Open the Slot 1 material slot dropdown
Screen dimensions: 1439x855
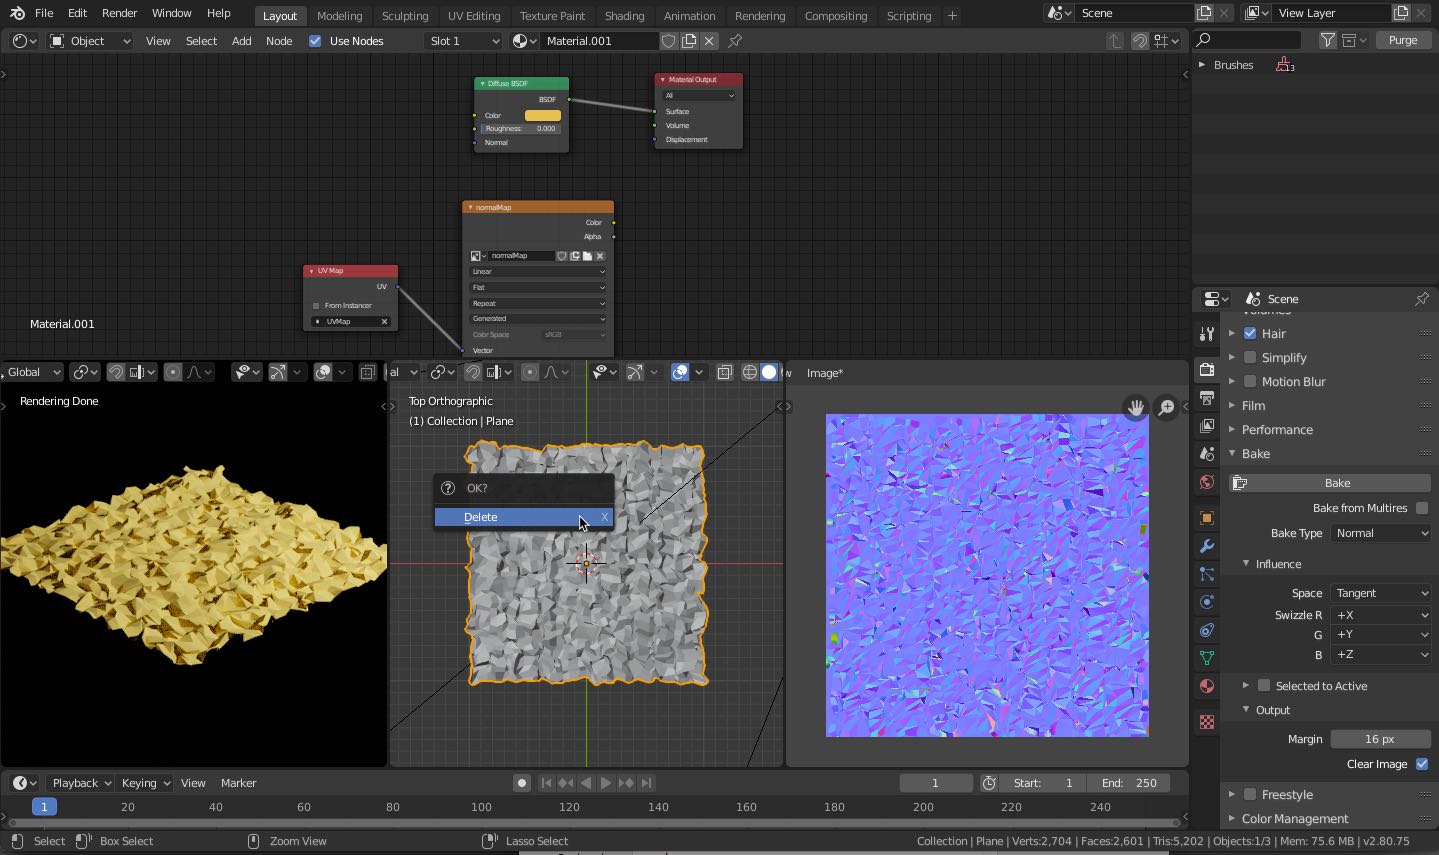(463, 41)
